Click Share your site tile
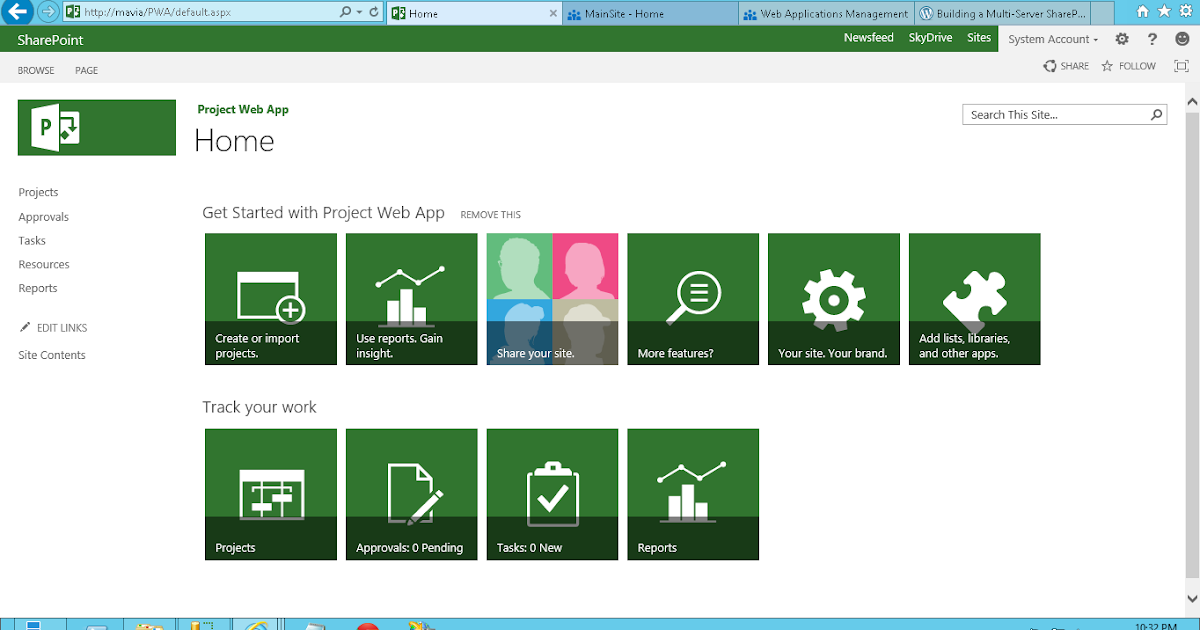Screen dimensions: 1200x630 (x=553, y=299)
